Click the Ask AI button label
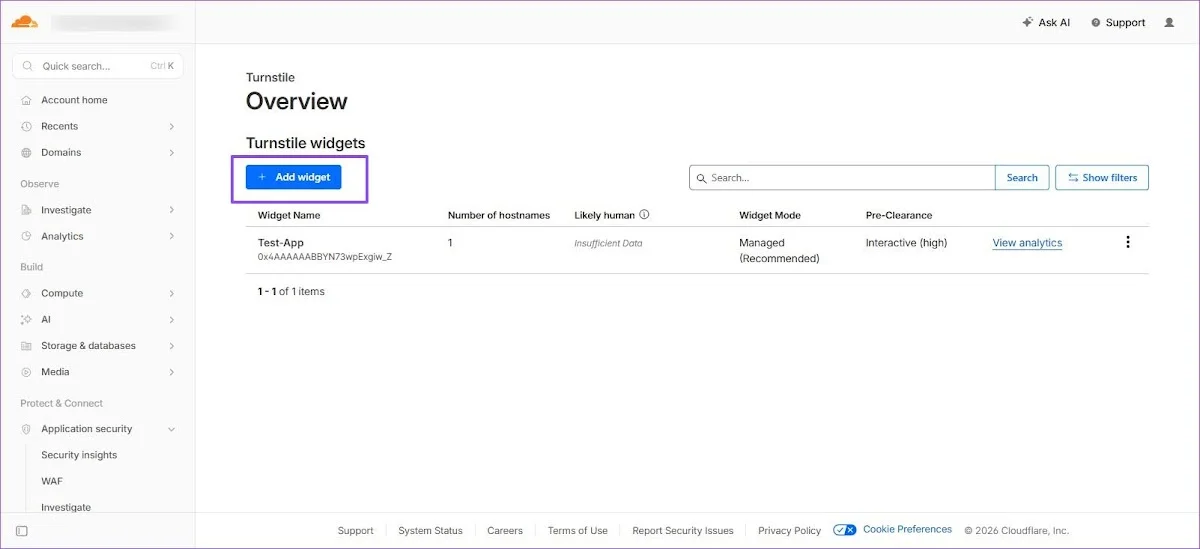Viewport: 1200px width, 549px height. [1054, 22]
